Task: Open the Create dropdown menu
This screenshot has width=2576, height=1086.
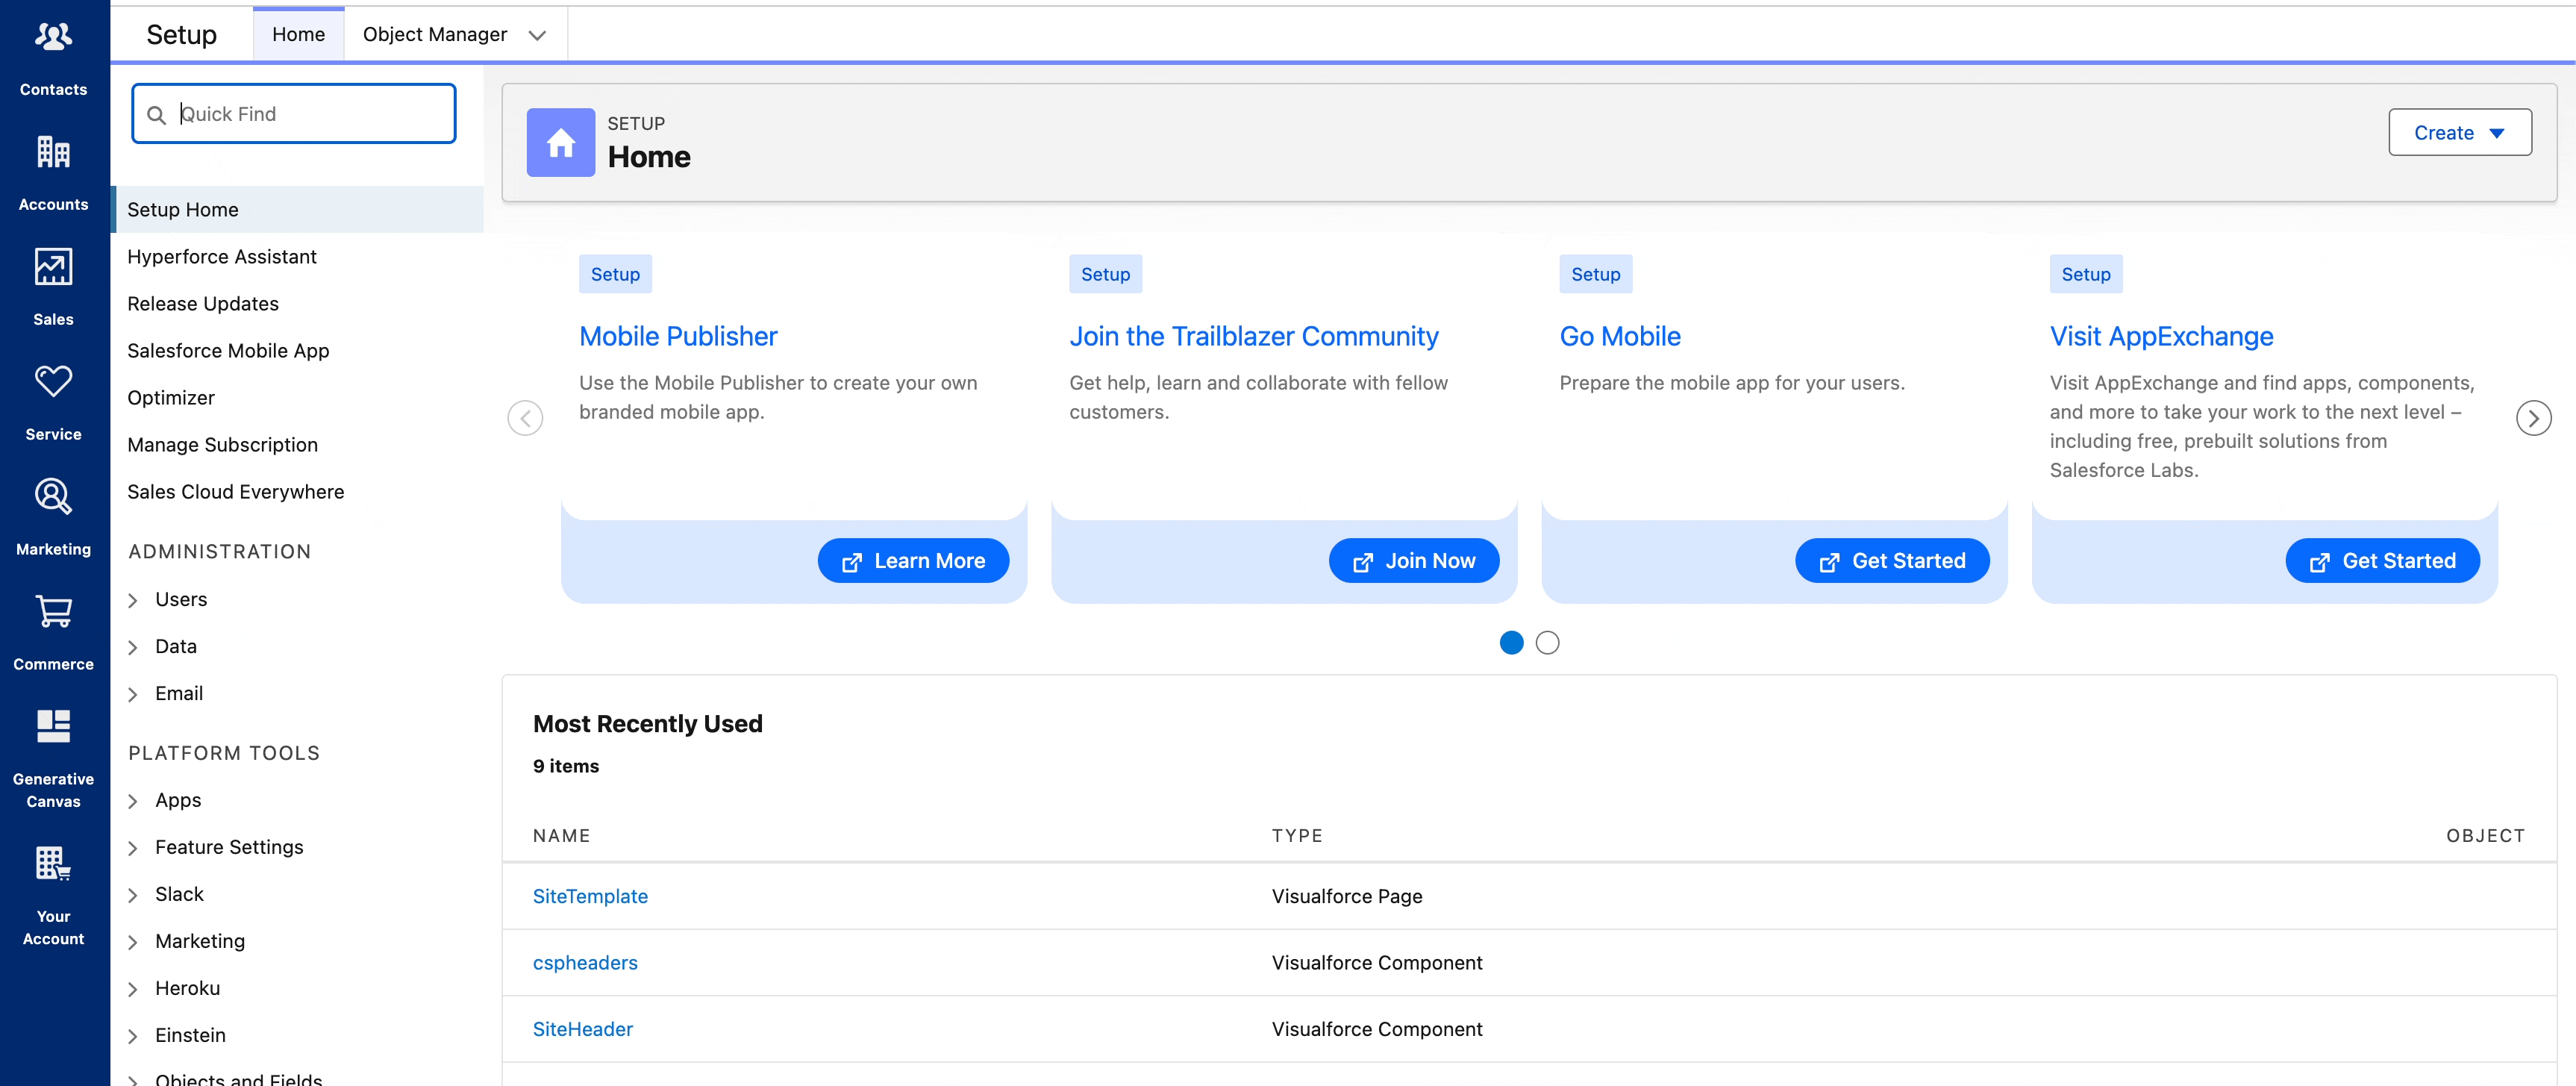Action: [2459, 131]
